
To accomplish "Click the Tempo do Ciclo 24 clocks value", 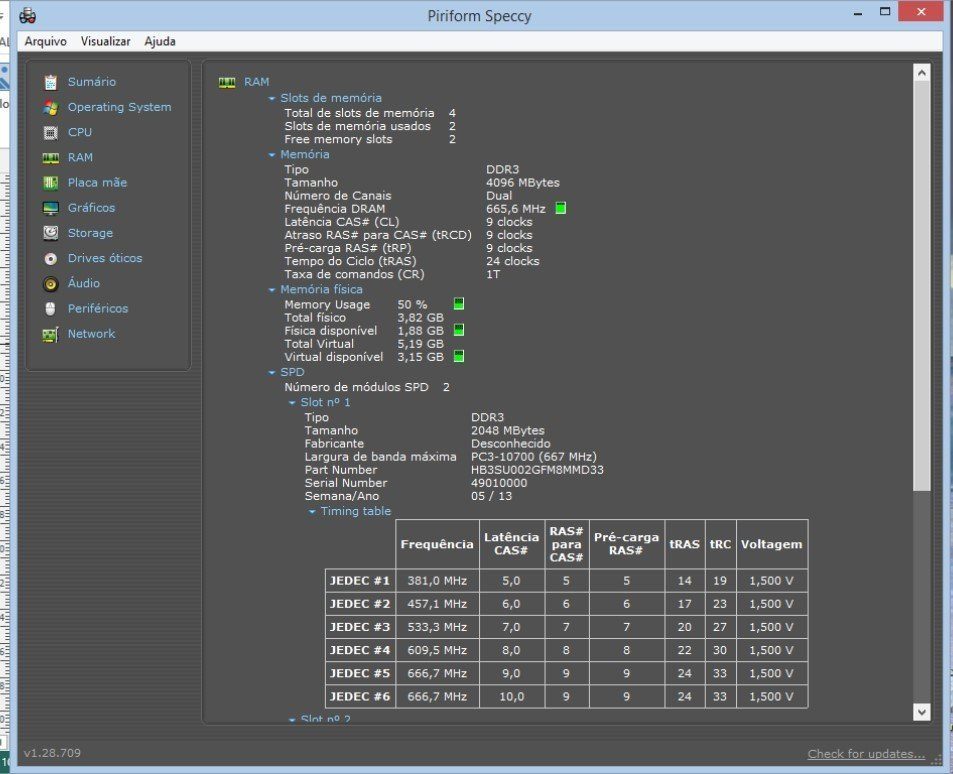I will pyautogui.click(x=512, y=261).
